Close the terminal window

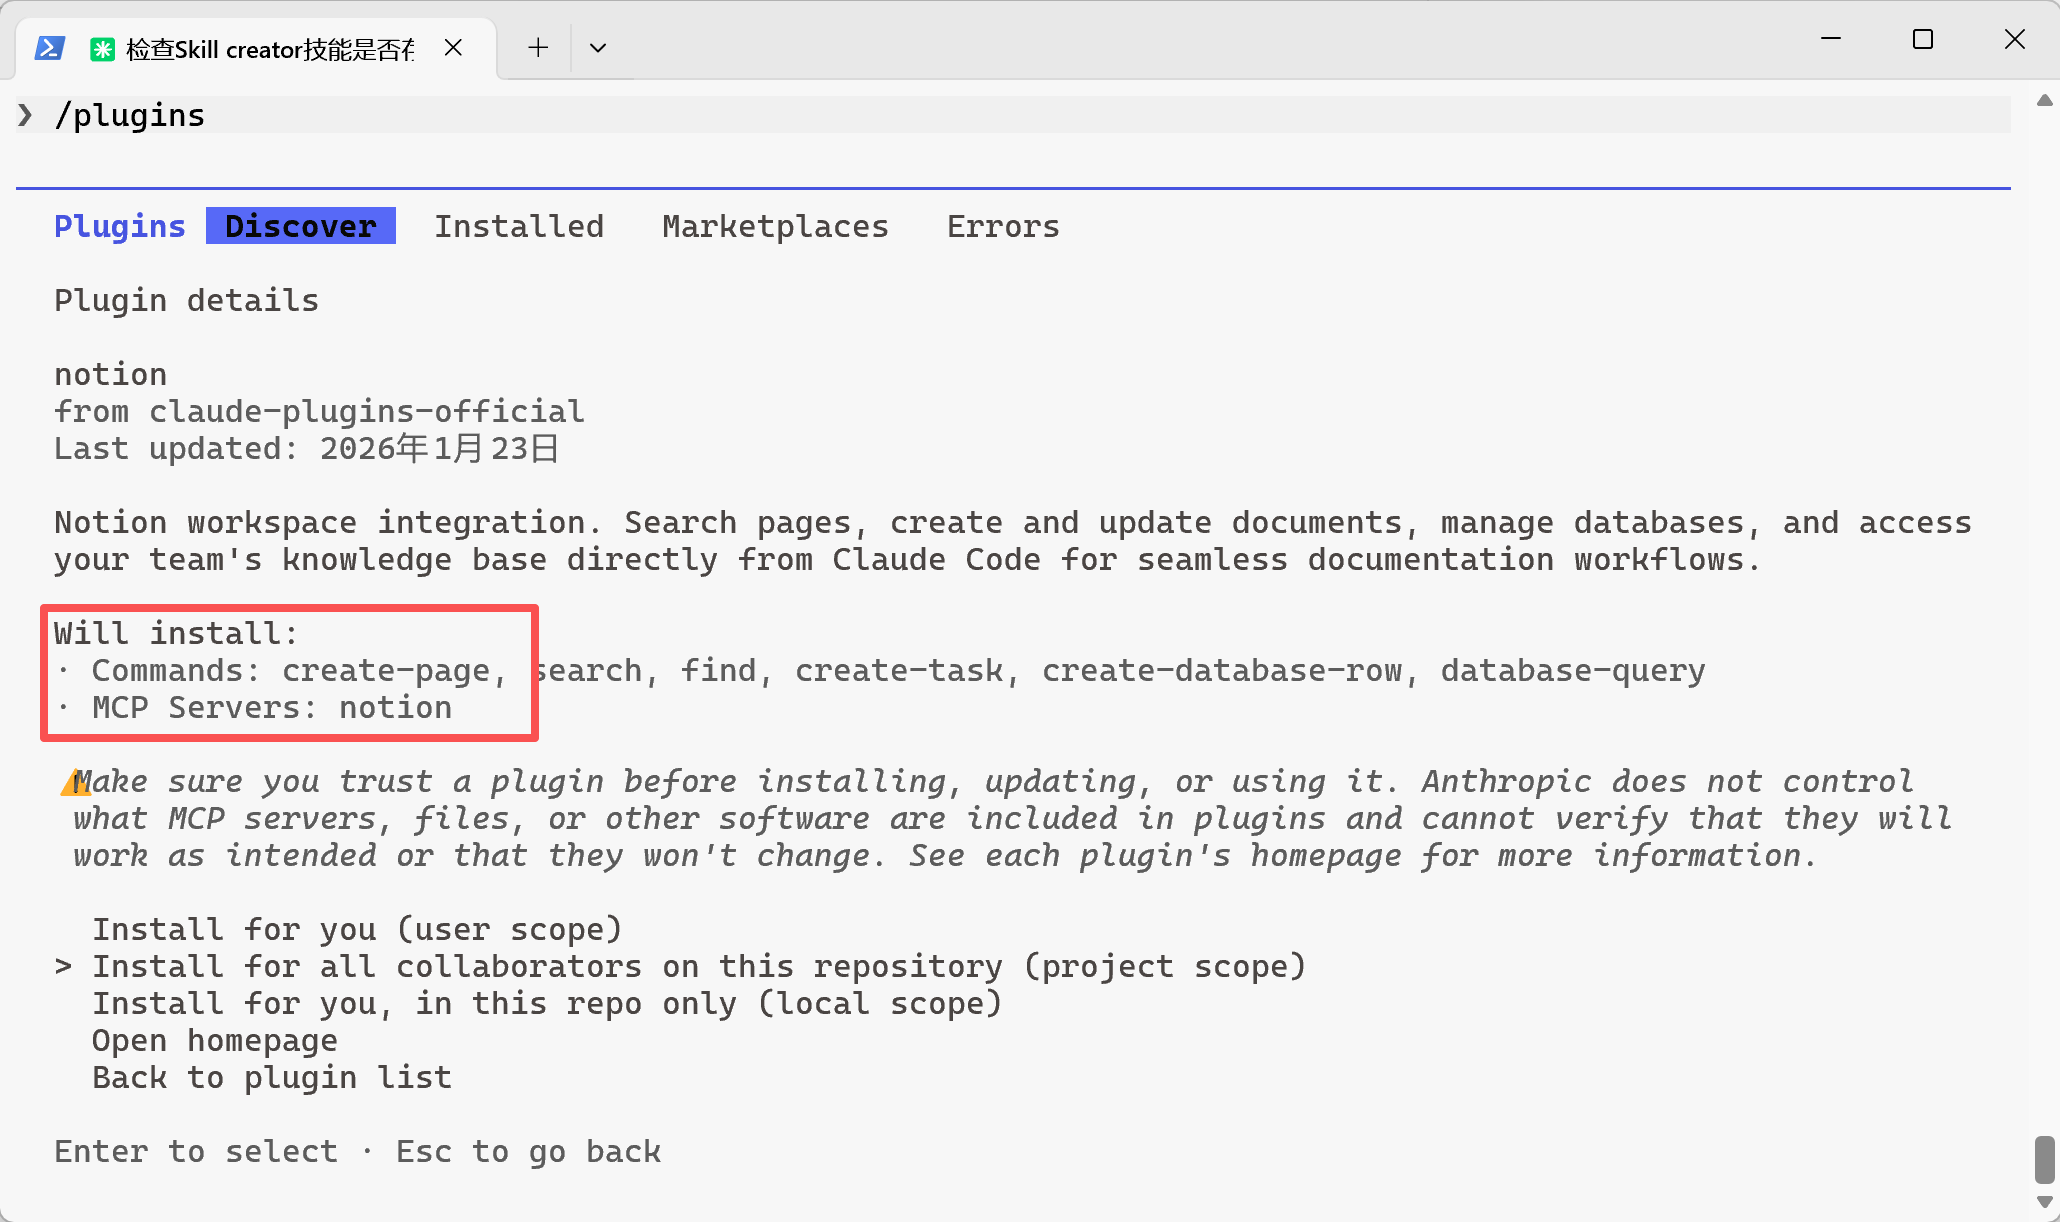[2014, 39]
